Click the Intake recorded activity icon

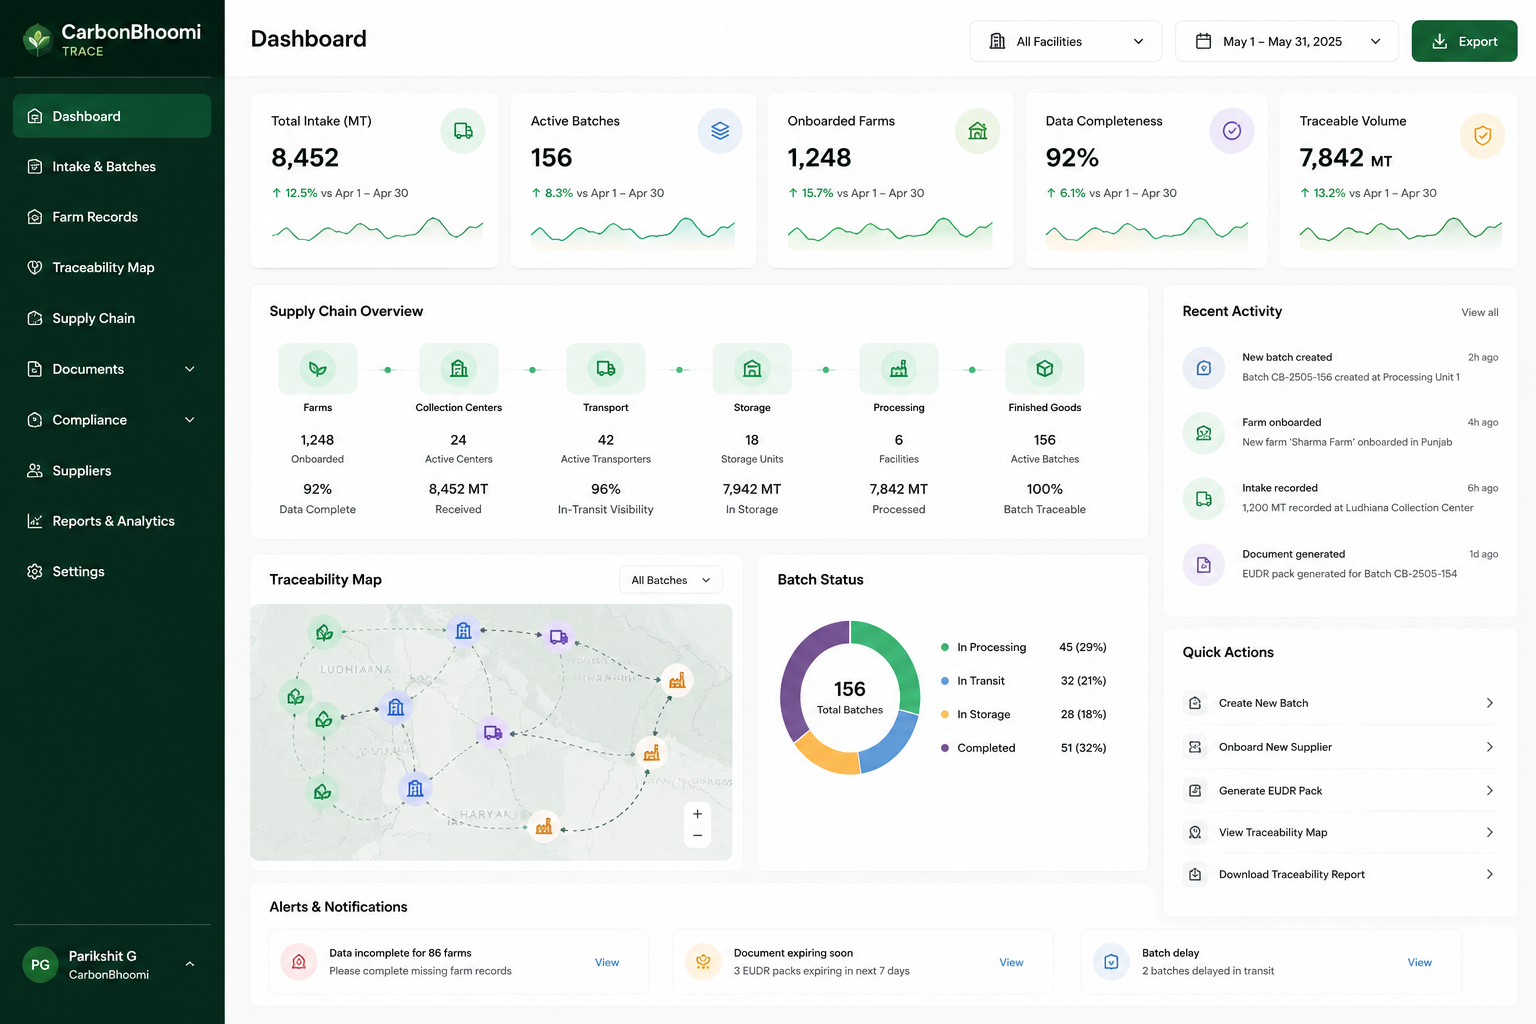1204,499
